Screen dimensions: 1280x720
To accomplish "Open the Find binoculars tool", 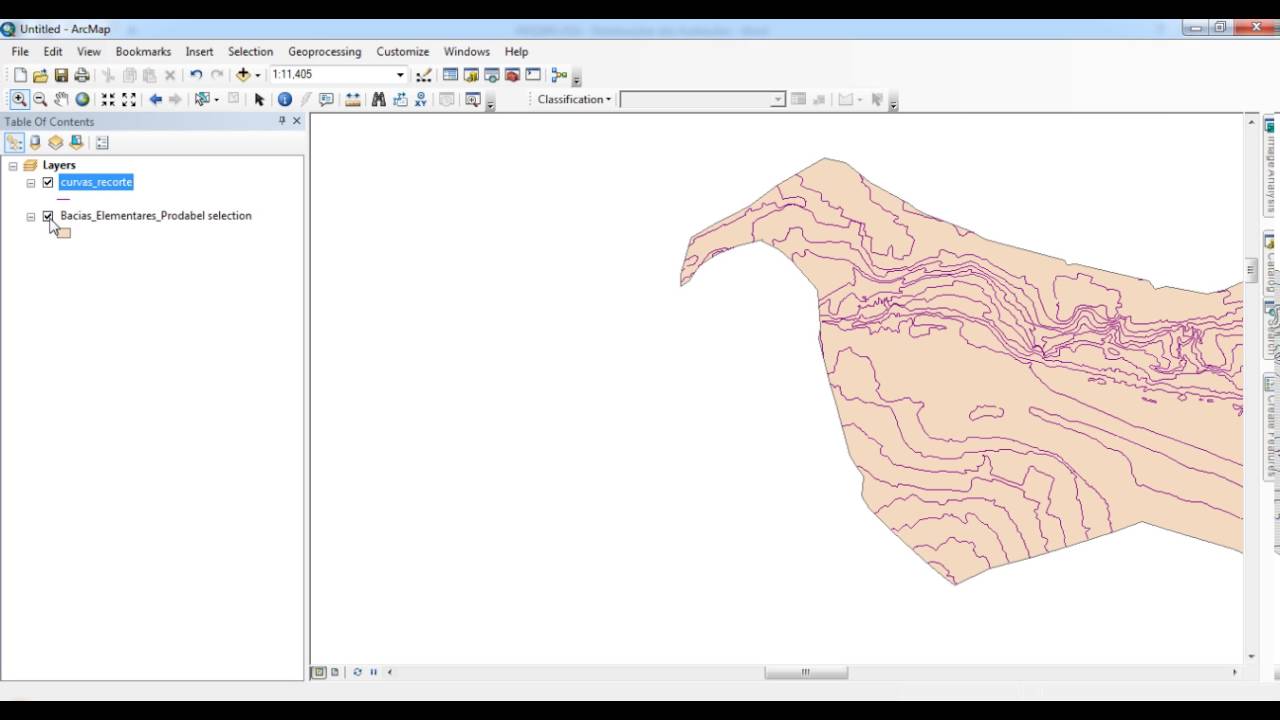I will click(379, 99).
